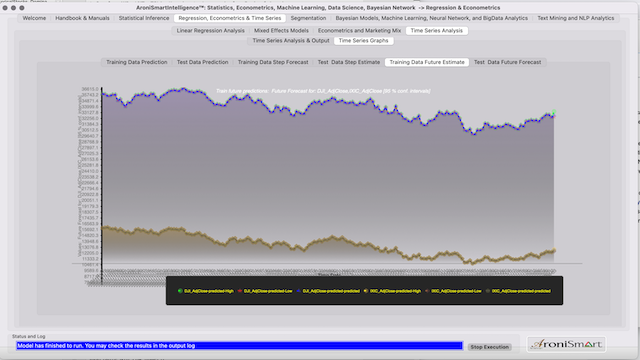Click the dark IXIC predicted legend marker
The height and width of the screenshot is (360, 640).
(x=488, y=291)
